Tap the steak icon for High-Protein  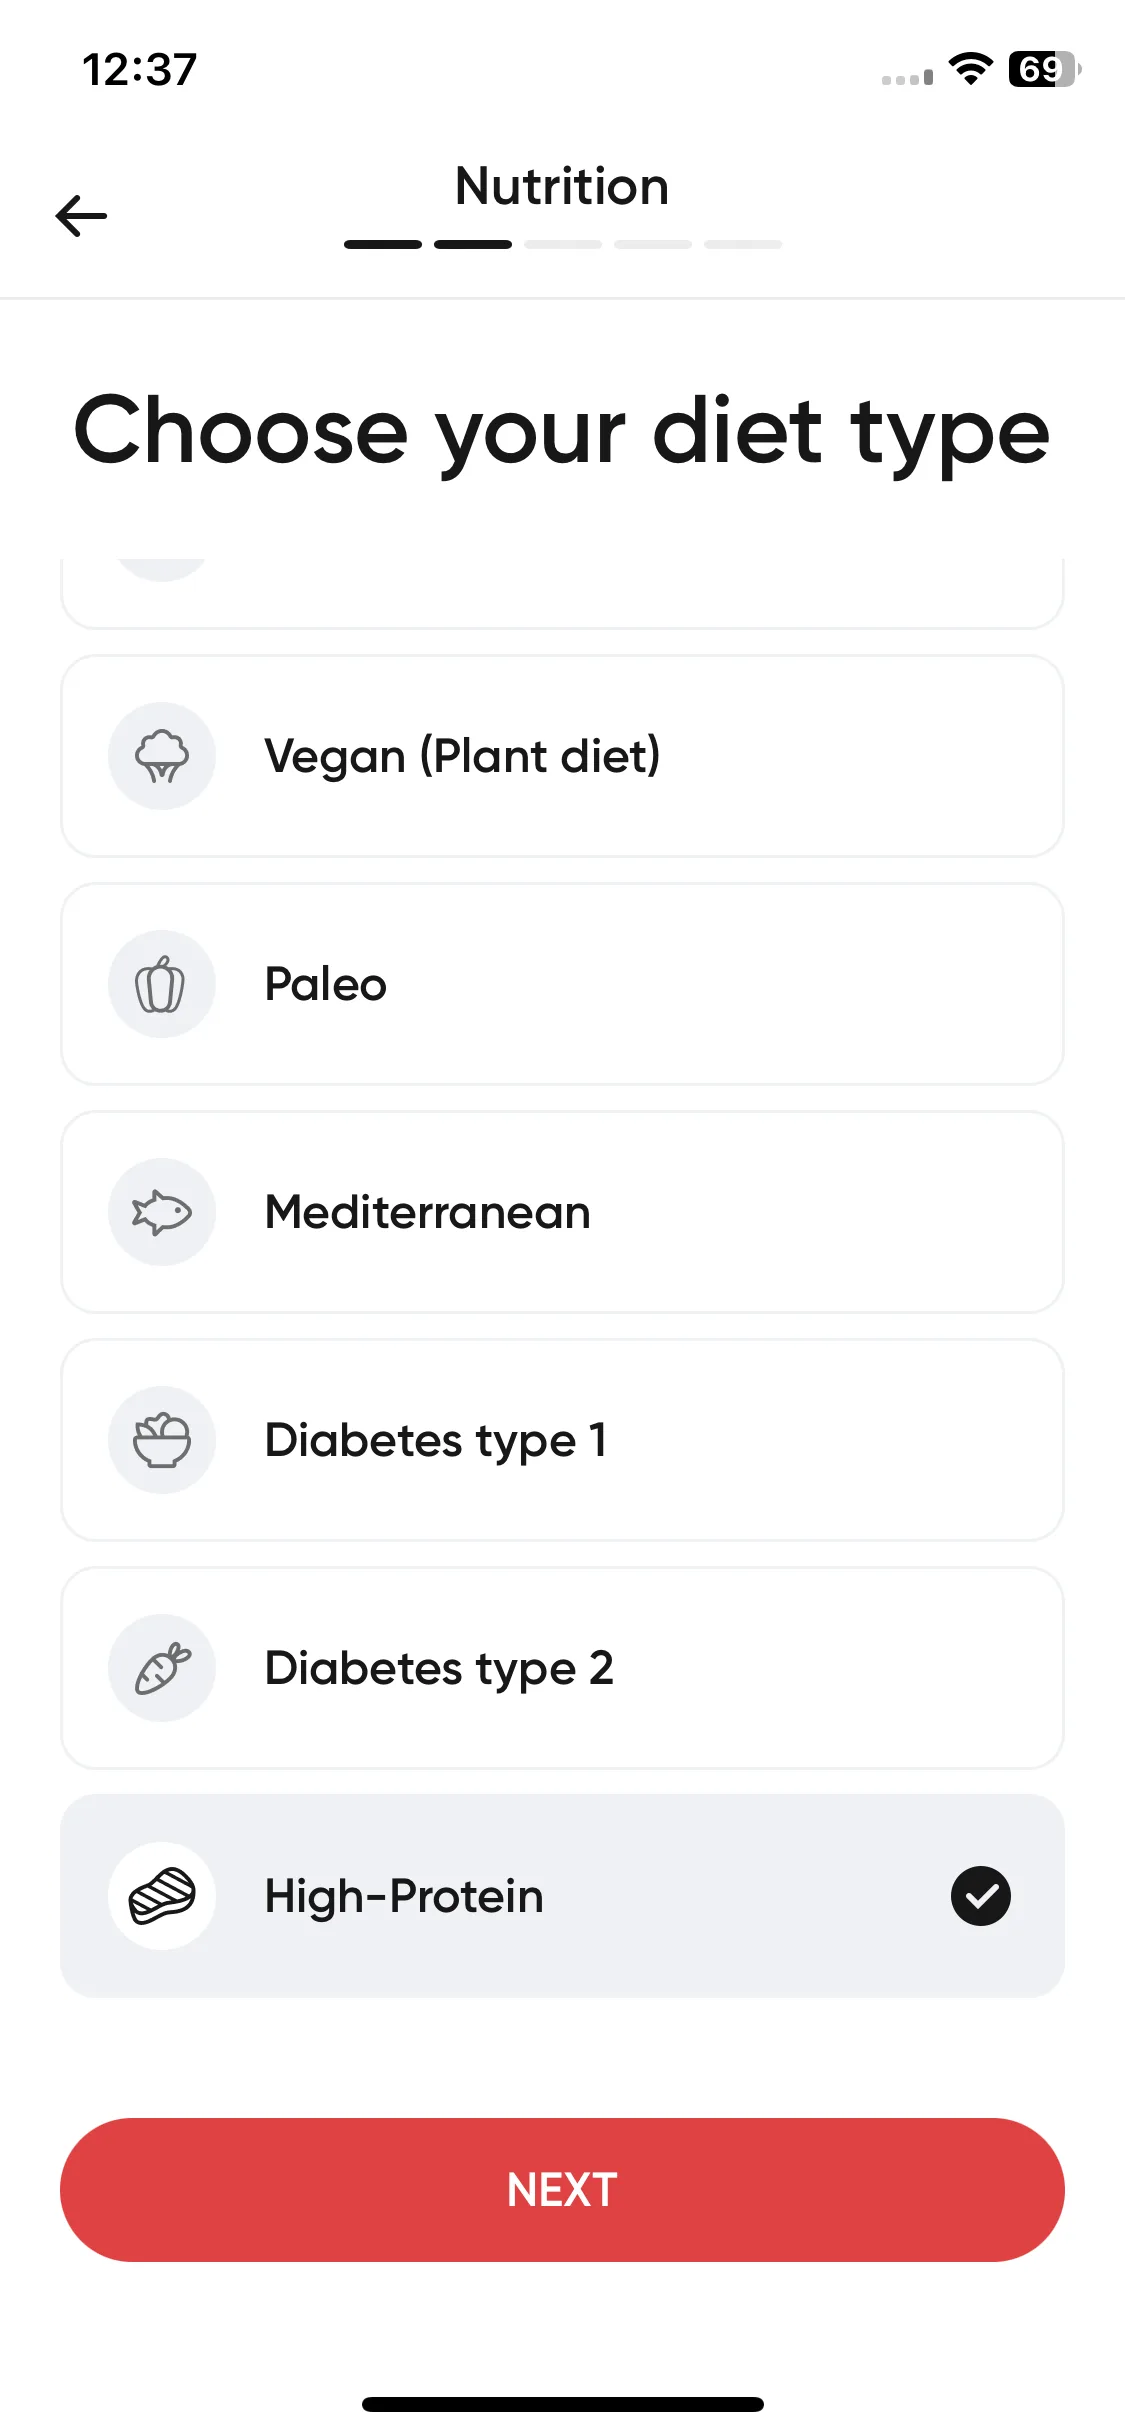(162, 1896)
